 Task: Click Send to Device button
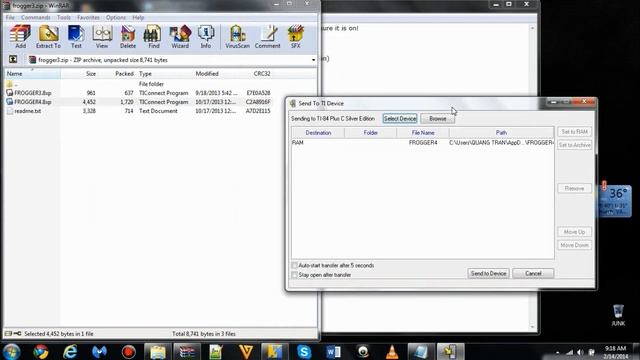tap(488, 273)
